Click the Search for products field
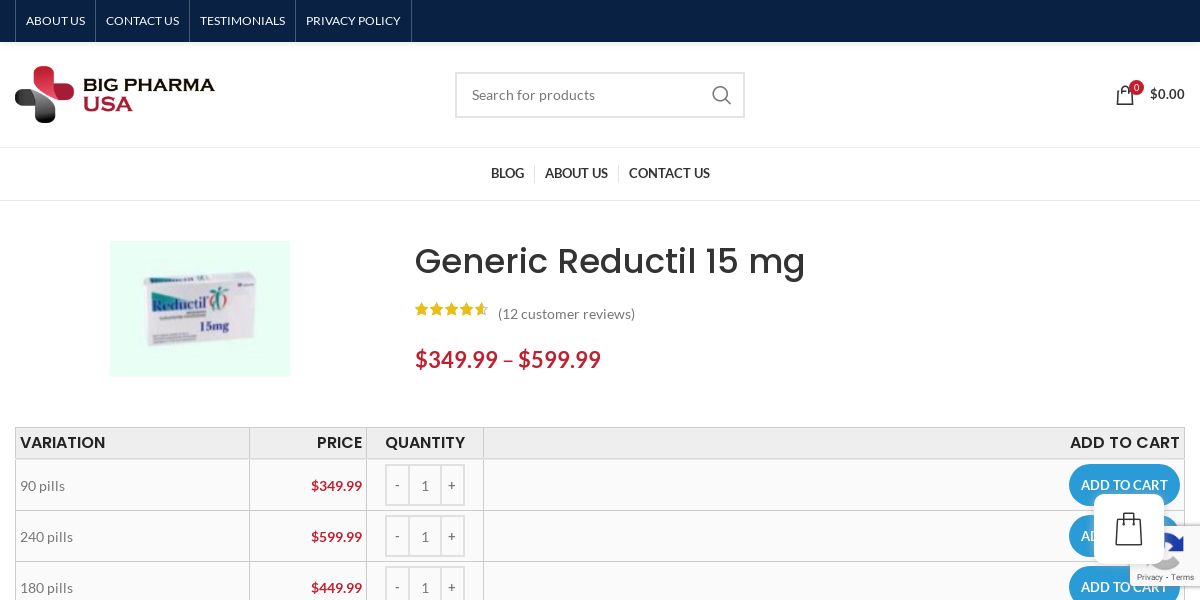This screenshot has width=1200, height=600. (x=585, y=95)
